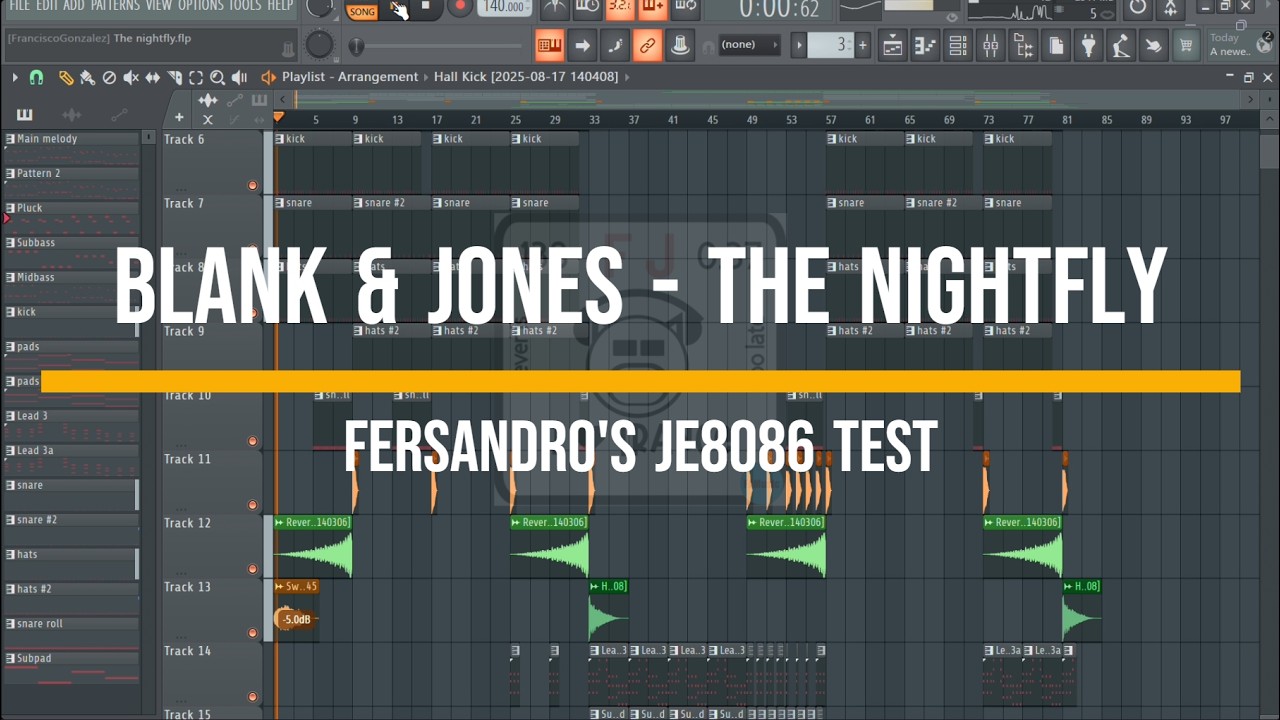1280x720 pixels.
Task: Select the Paint brush tool
Action: click(87, 77)
